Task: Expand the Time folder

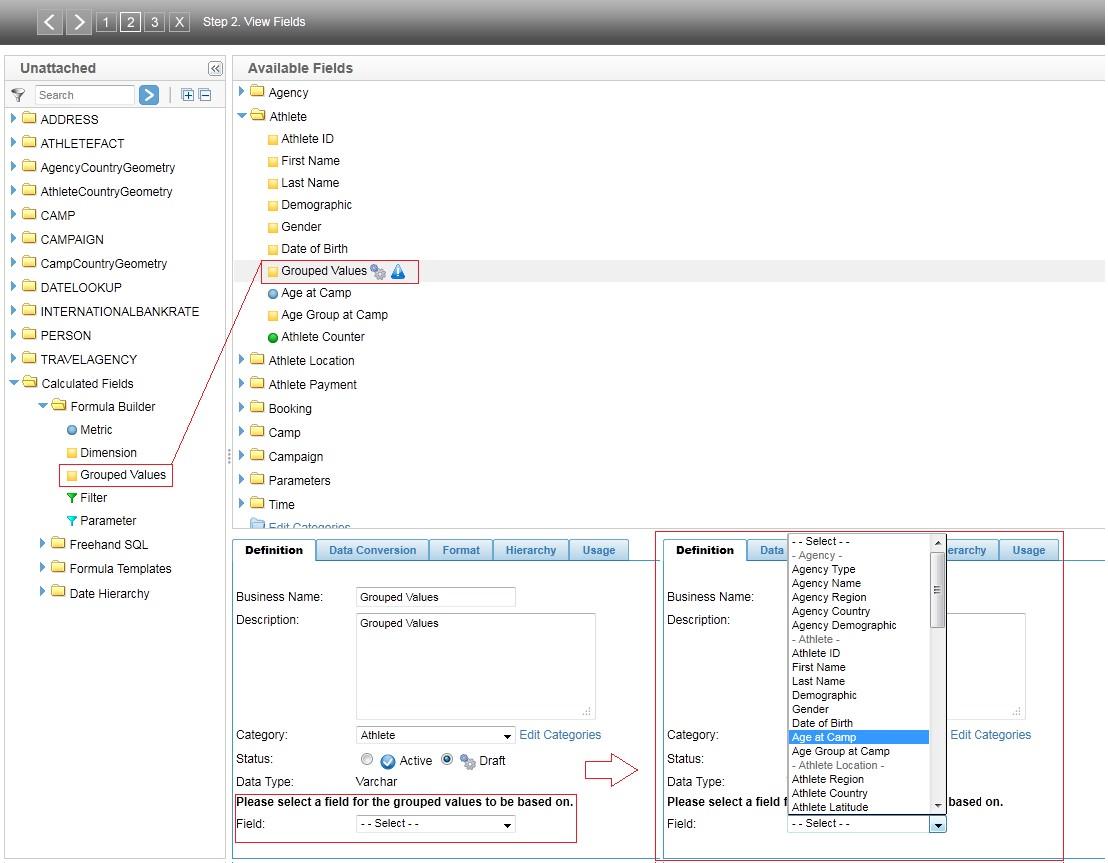Action: pos(242,504)
